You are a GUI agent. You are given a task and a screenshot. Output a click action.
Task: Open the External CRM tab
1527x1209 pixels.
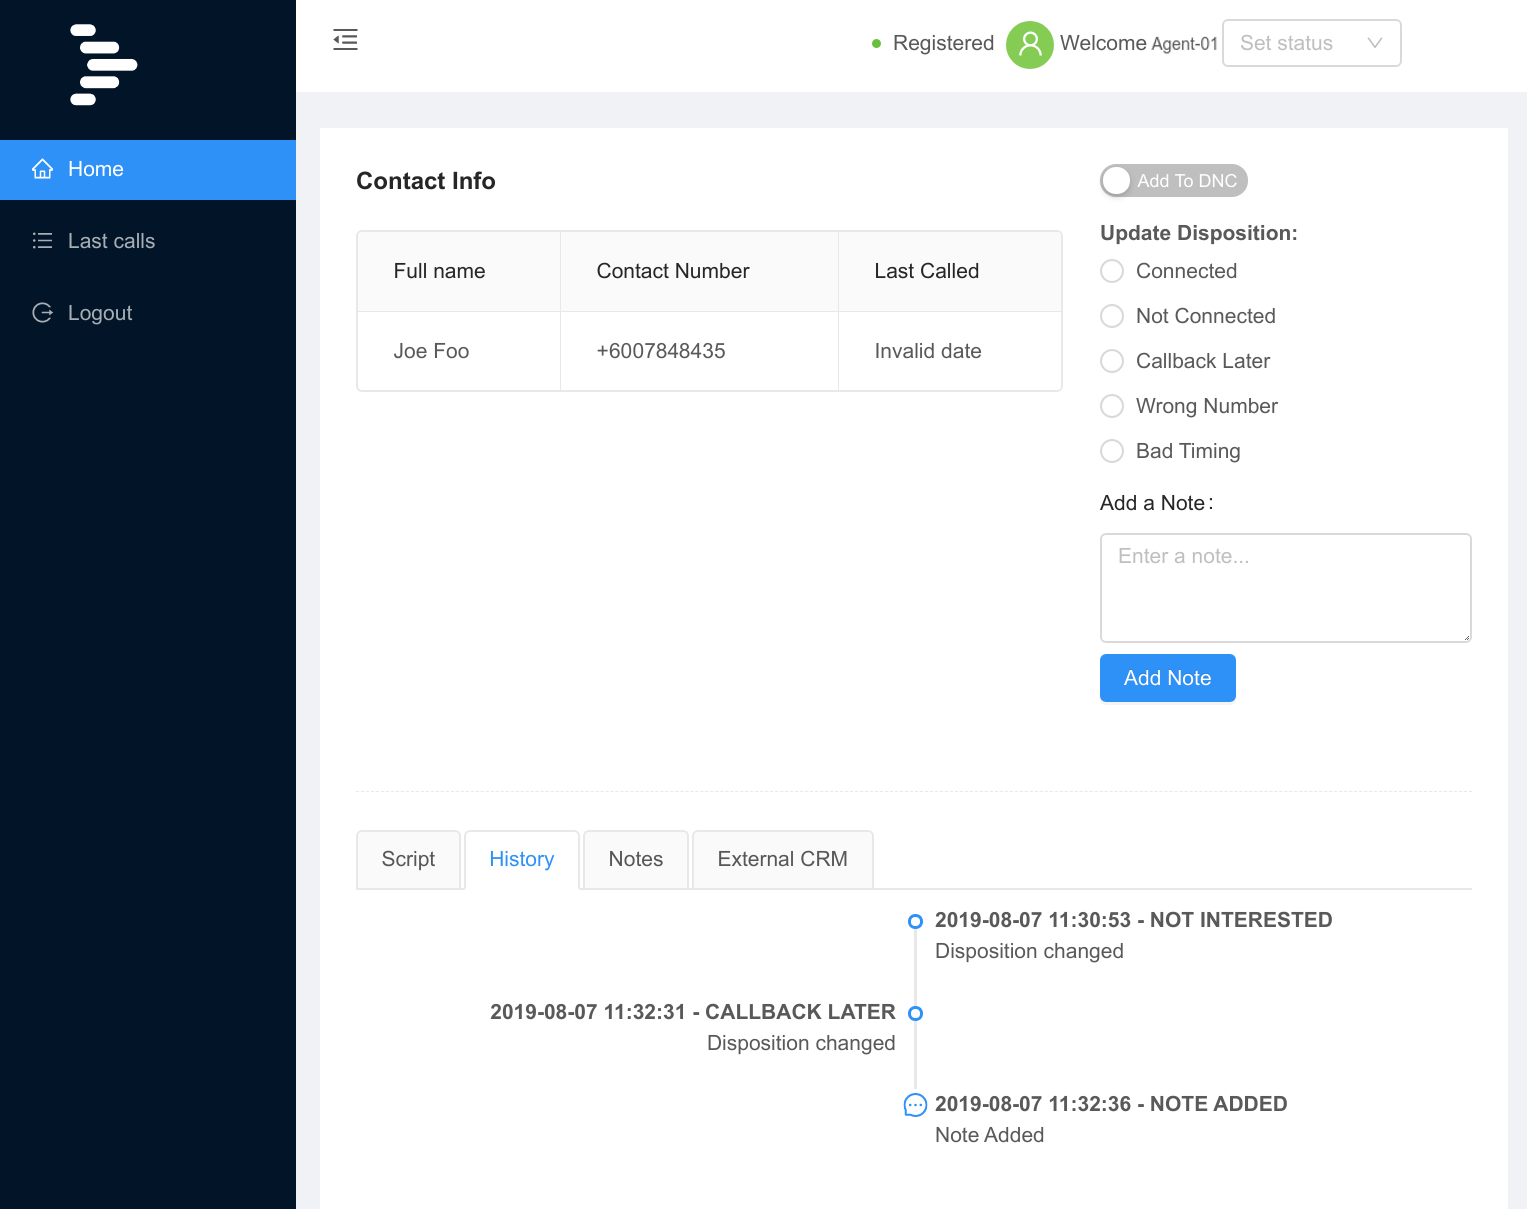coord(782,859)
